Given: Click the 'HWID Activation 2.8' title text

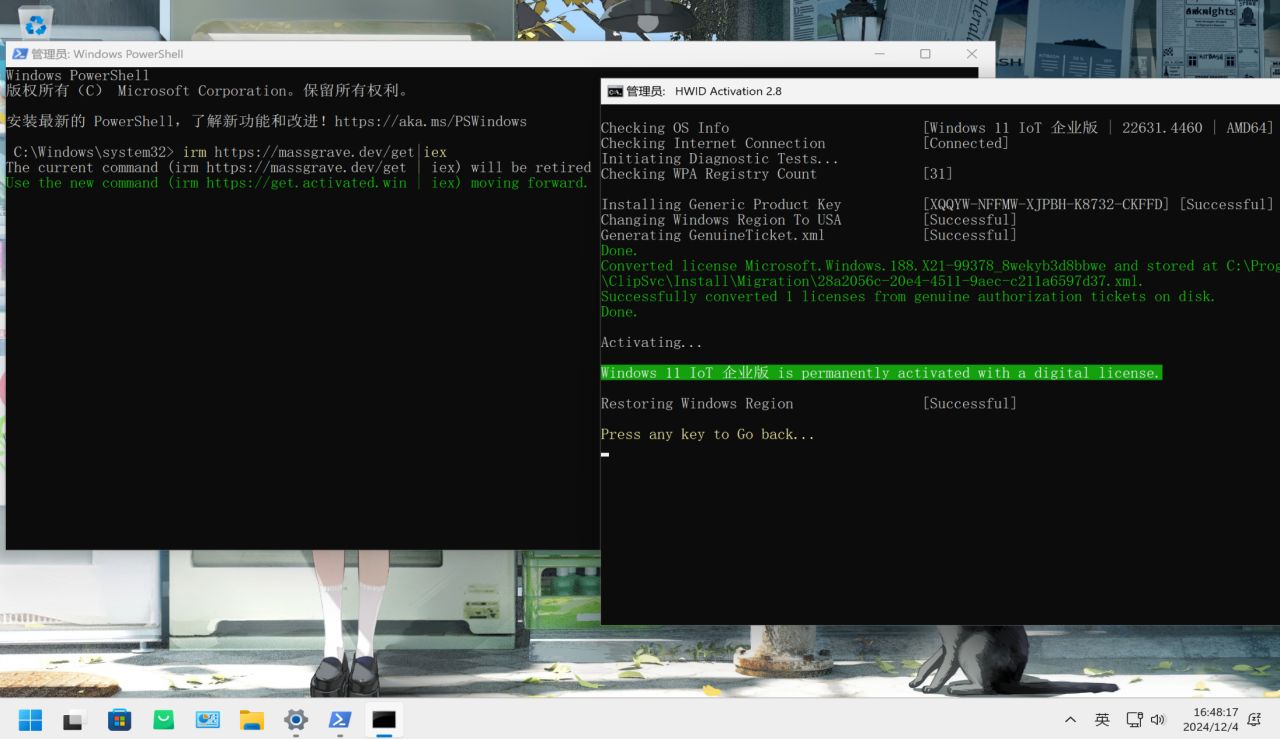Looking at the screenshot, I should tap(728, 91).
